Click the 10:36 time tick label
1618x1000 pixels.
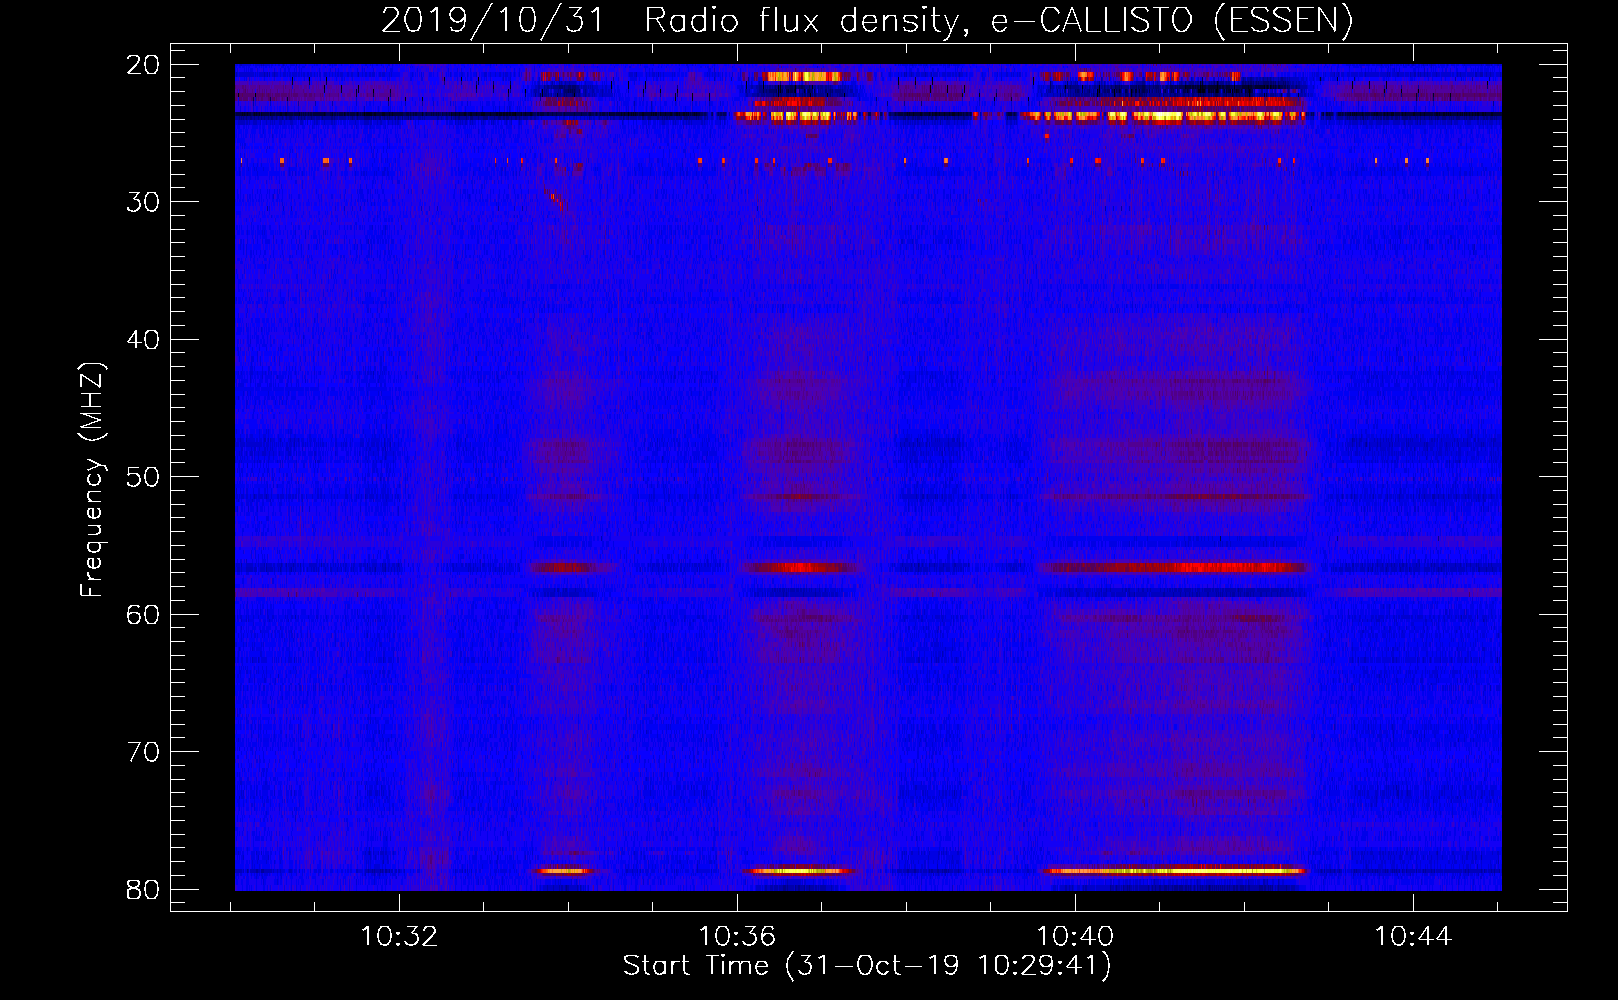[737, 937]
